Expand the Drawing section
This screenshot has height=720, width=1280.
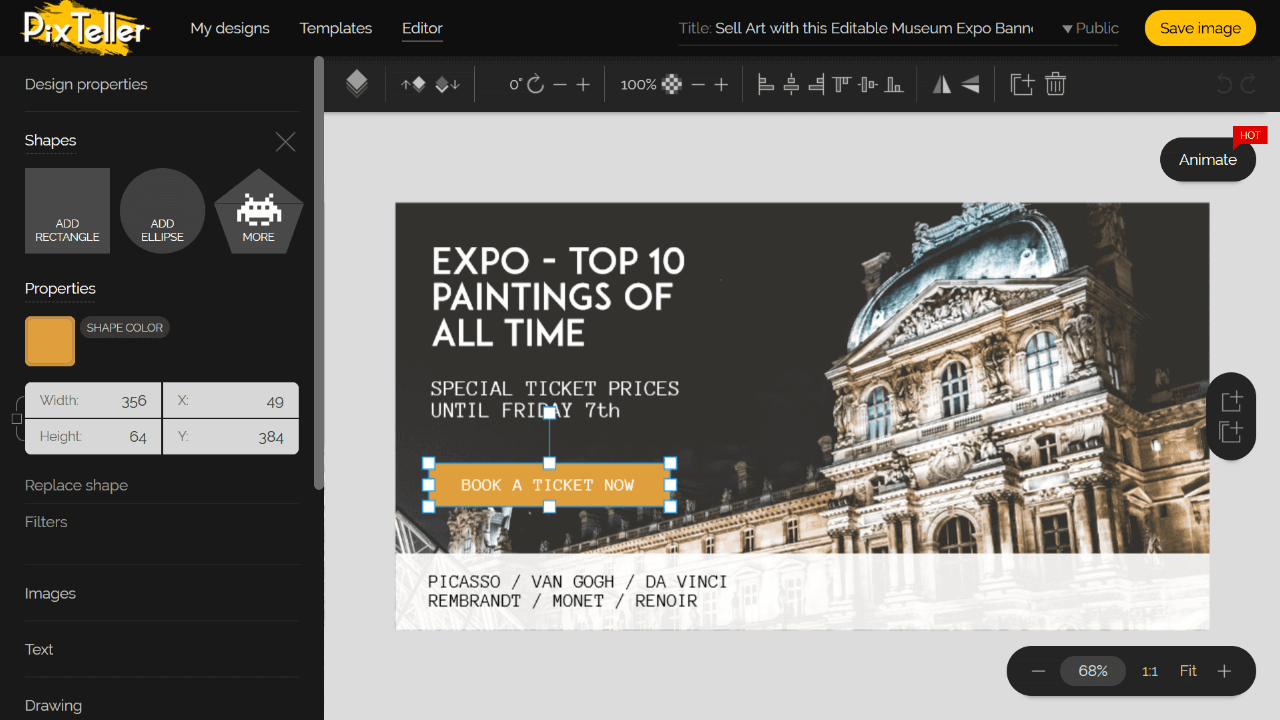tap(53, 705)
